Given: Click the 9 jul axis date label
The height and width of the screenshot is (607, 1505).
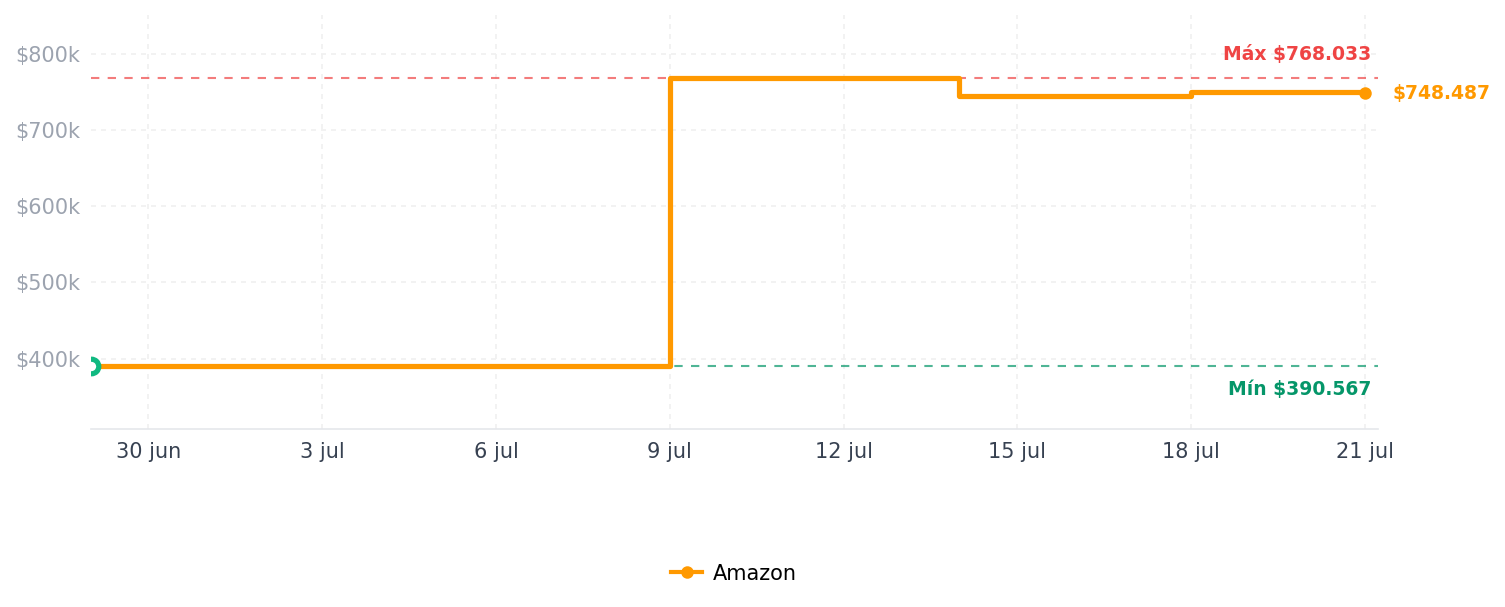Looking at the screenshot, I should pos(670,451).
